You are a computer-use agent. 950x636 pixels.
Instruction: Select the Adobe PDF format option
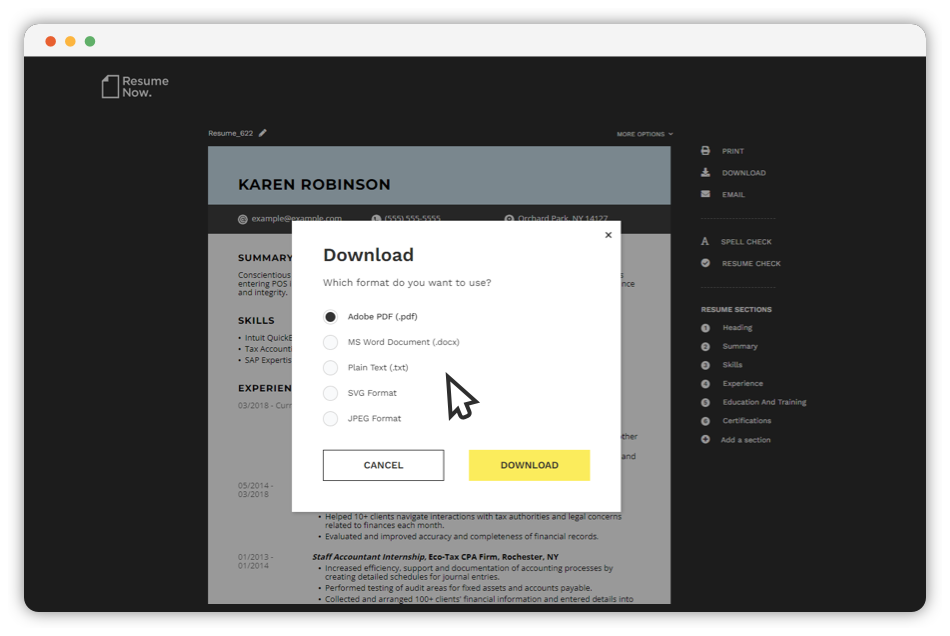(x=330, y=317)
